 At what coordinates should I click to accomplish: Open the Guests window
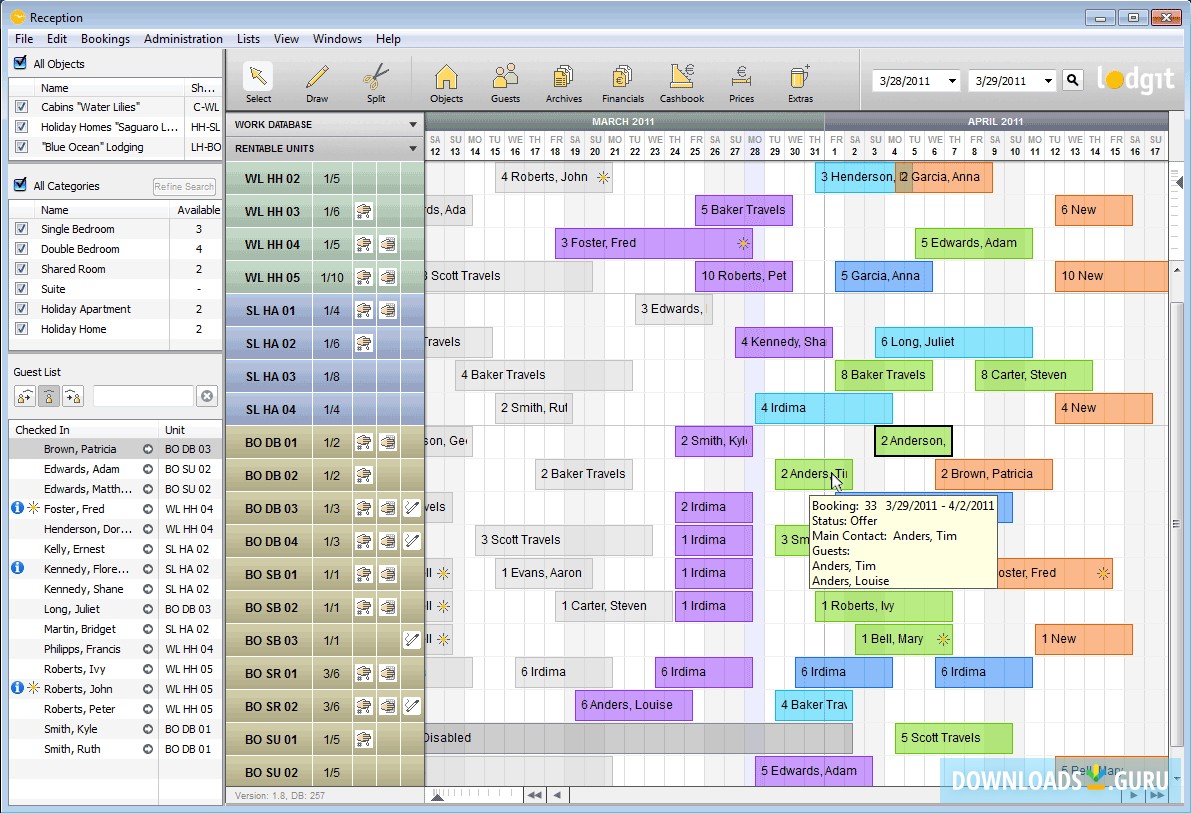(505, 80)
